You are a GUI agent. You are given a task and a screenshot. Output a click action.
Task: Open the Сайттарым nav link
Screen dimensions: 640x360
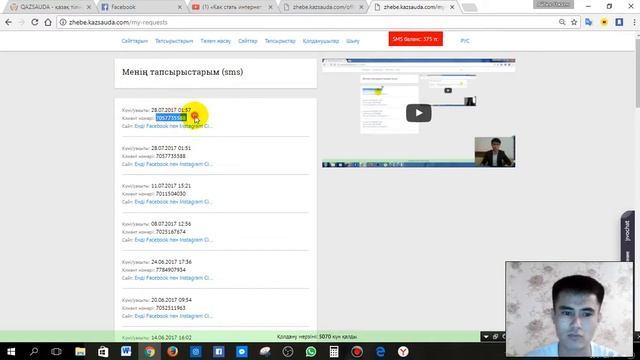pos(134,41)
